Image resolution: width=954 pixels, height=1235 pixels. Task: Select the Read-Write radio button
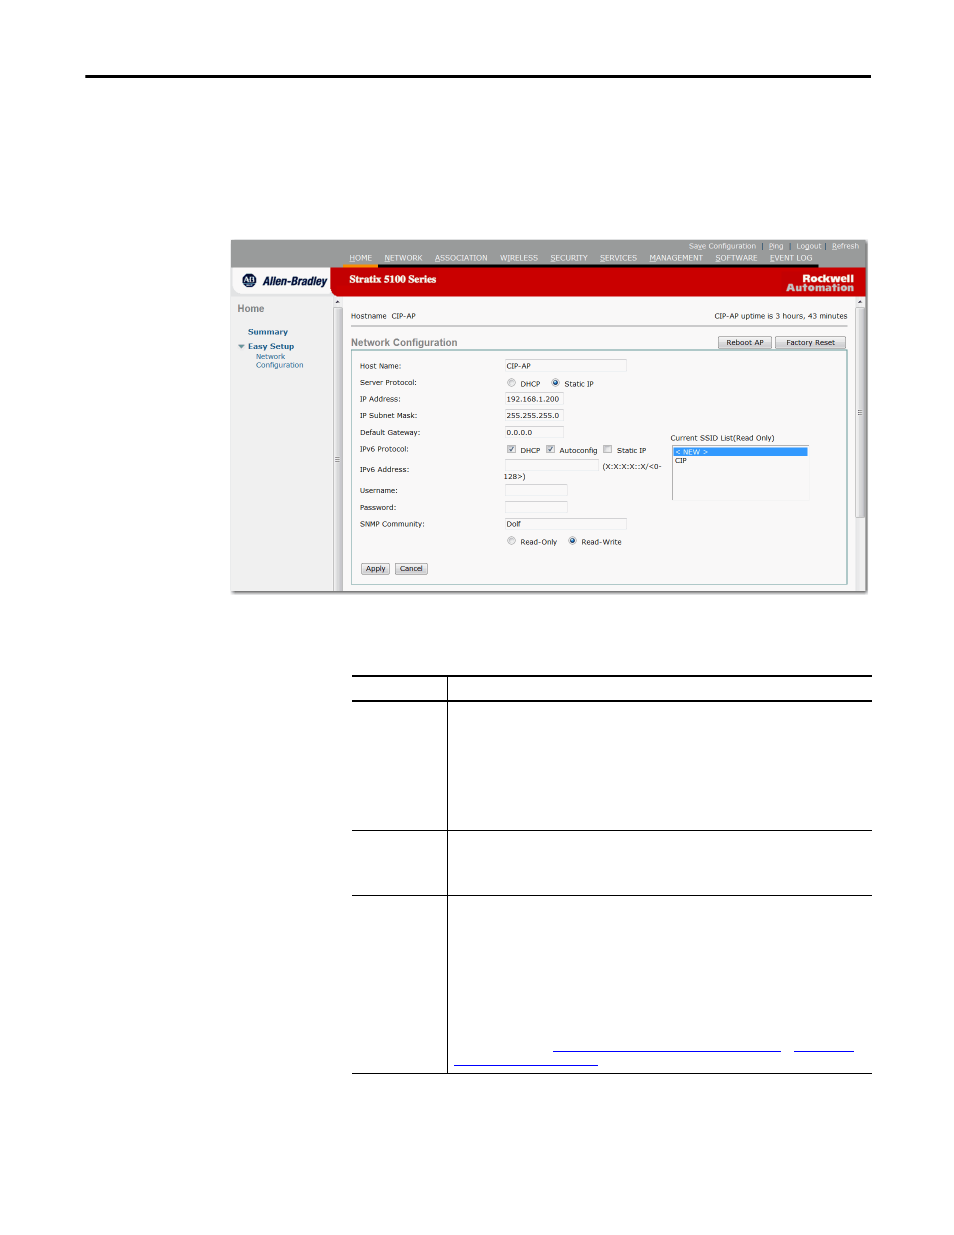coord(572,541)
